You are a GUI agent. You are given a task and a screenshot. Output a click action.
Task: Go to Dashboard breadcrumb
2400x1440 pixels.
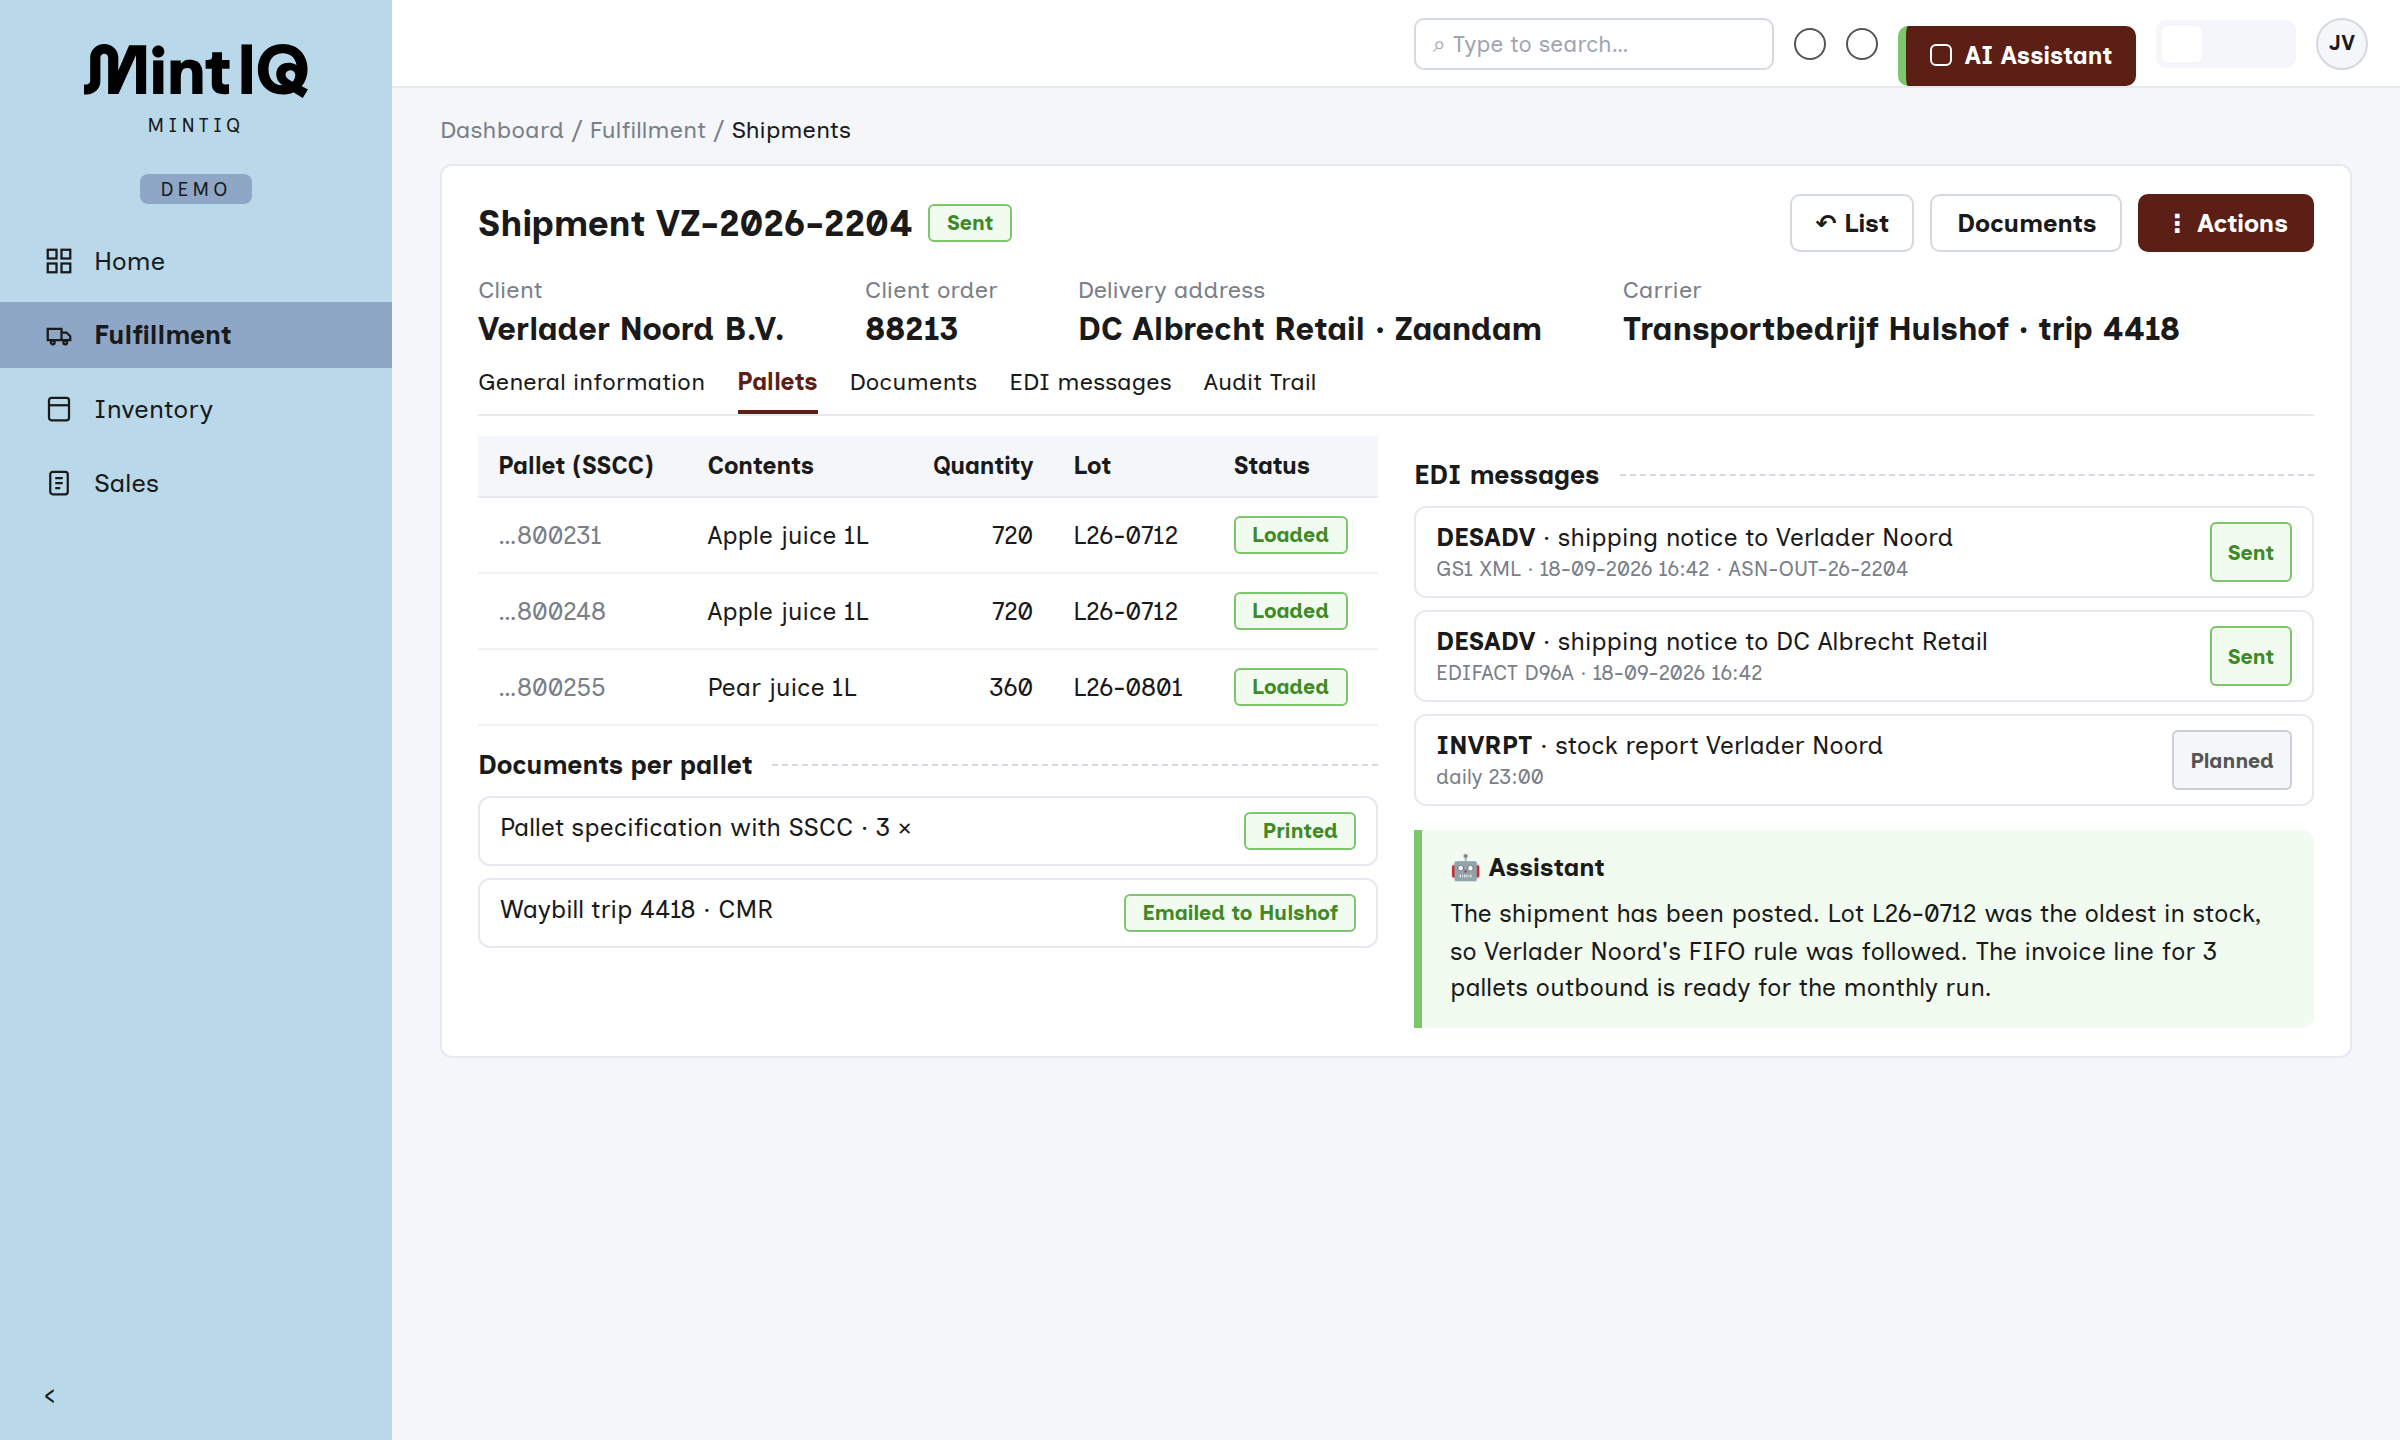(502, 130)
